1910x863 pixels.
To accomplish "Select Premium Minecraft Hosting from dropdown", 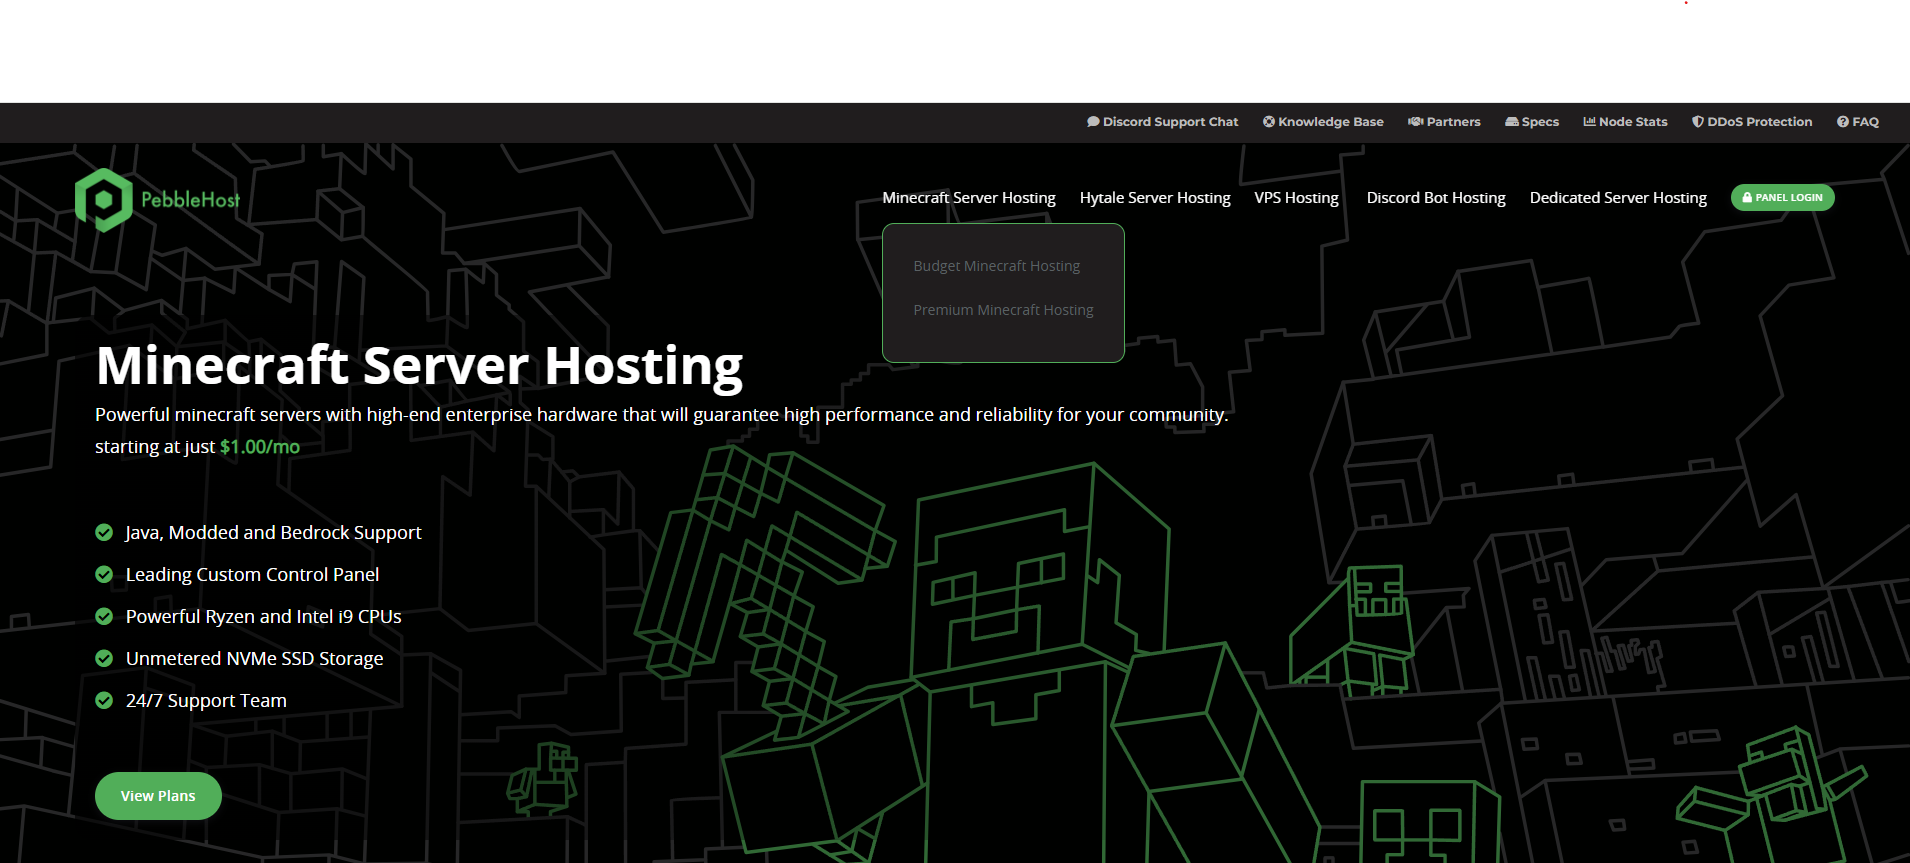I will pos(1003,310).
